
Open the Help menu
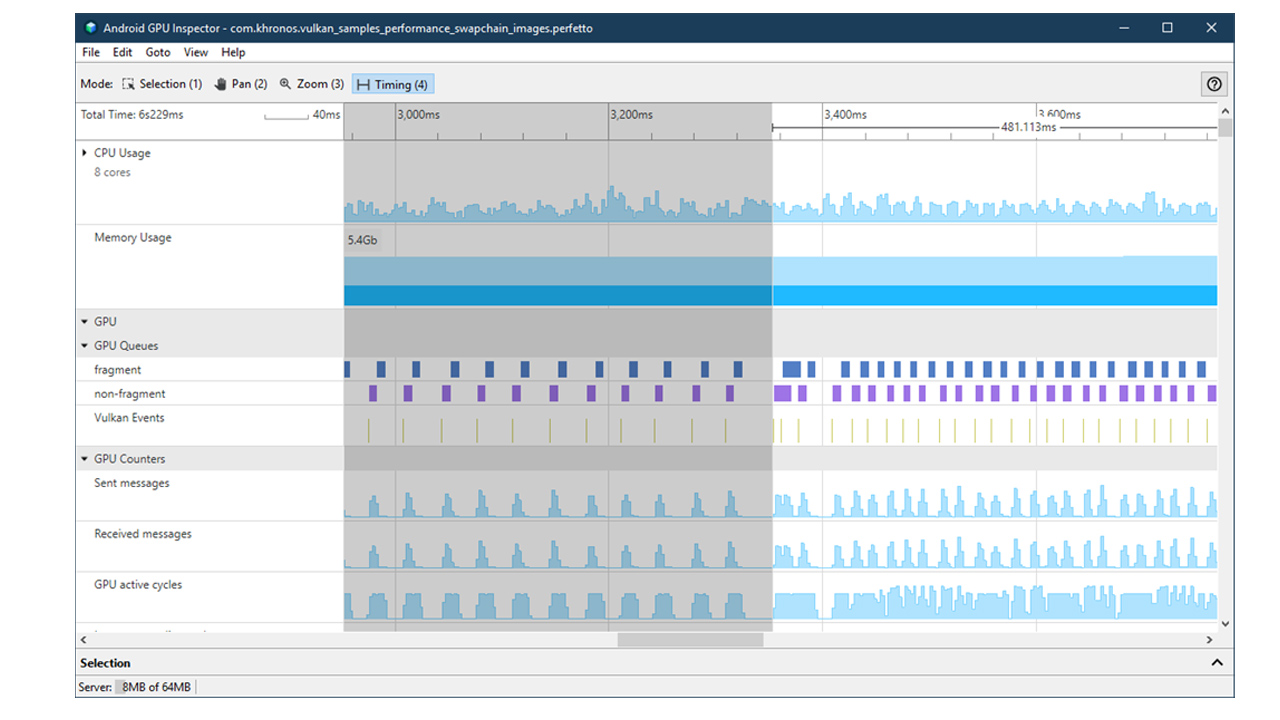[x=233, y=52]
